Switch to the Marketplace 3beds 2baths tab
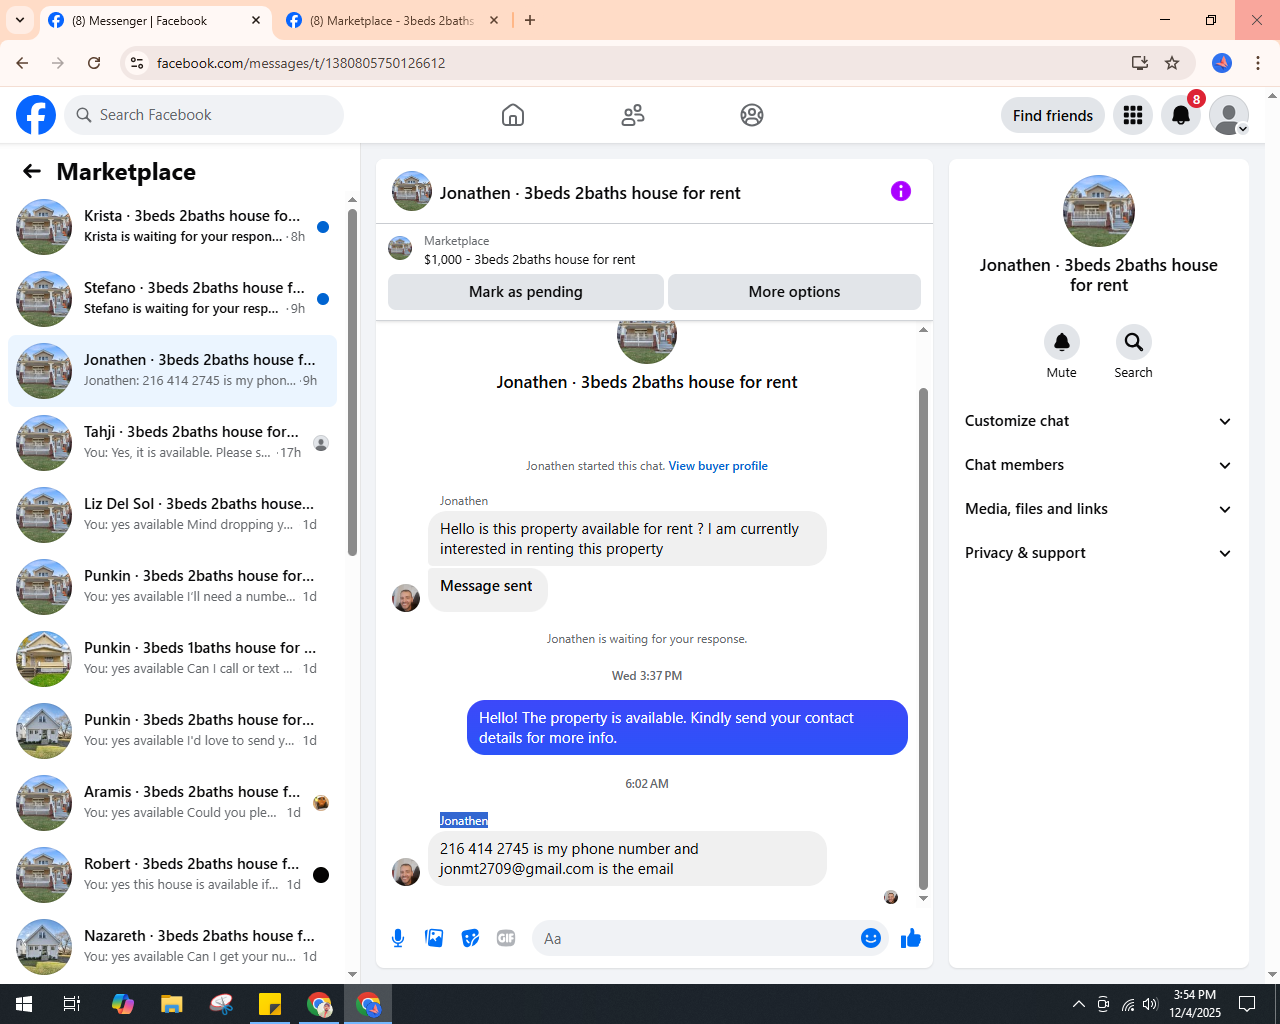 click(392, 20)
